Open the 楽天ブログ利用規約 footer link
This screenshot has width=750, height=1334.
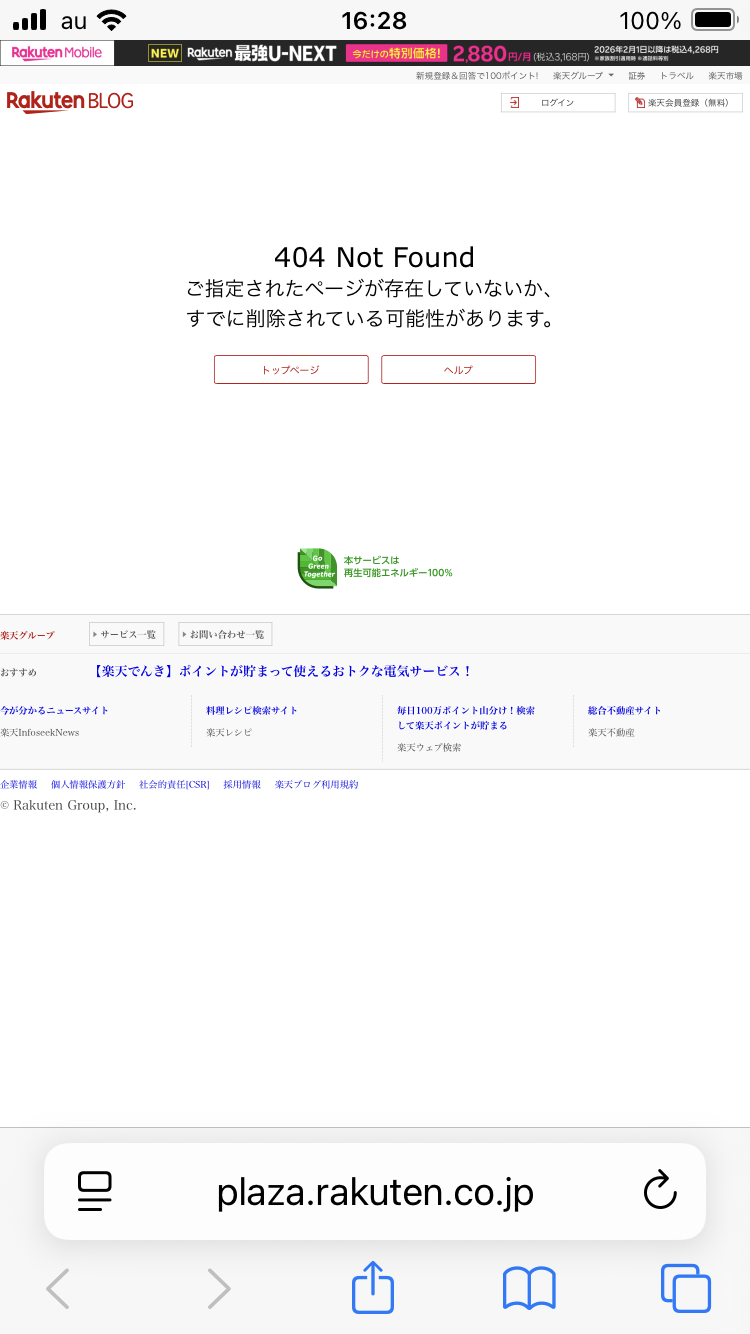click(316, 785)
